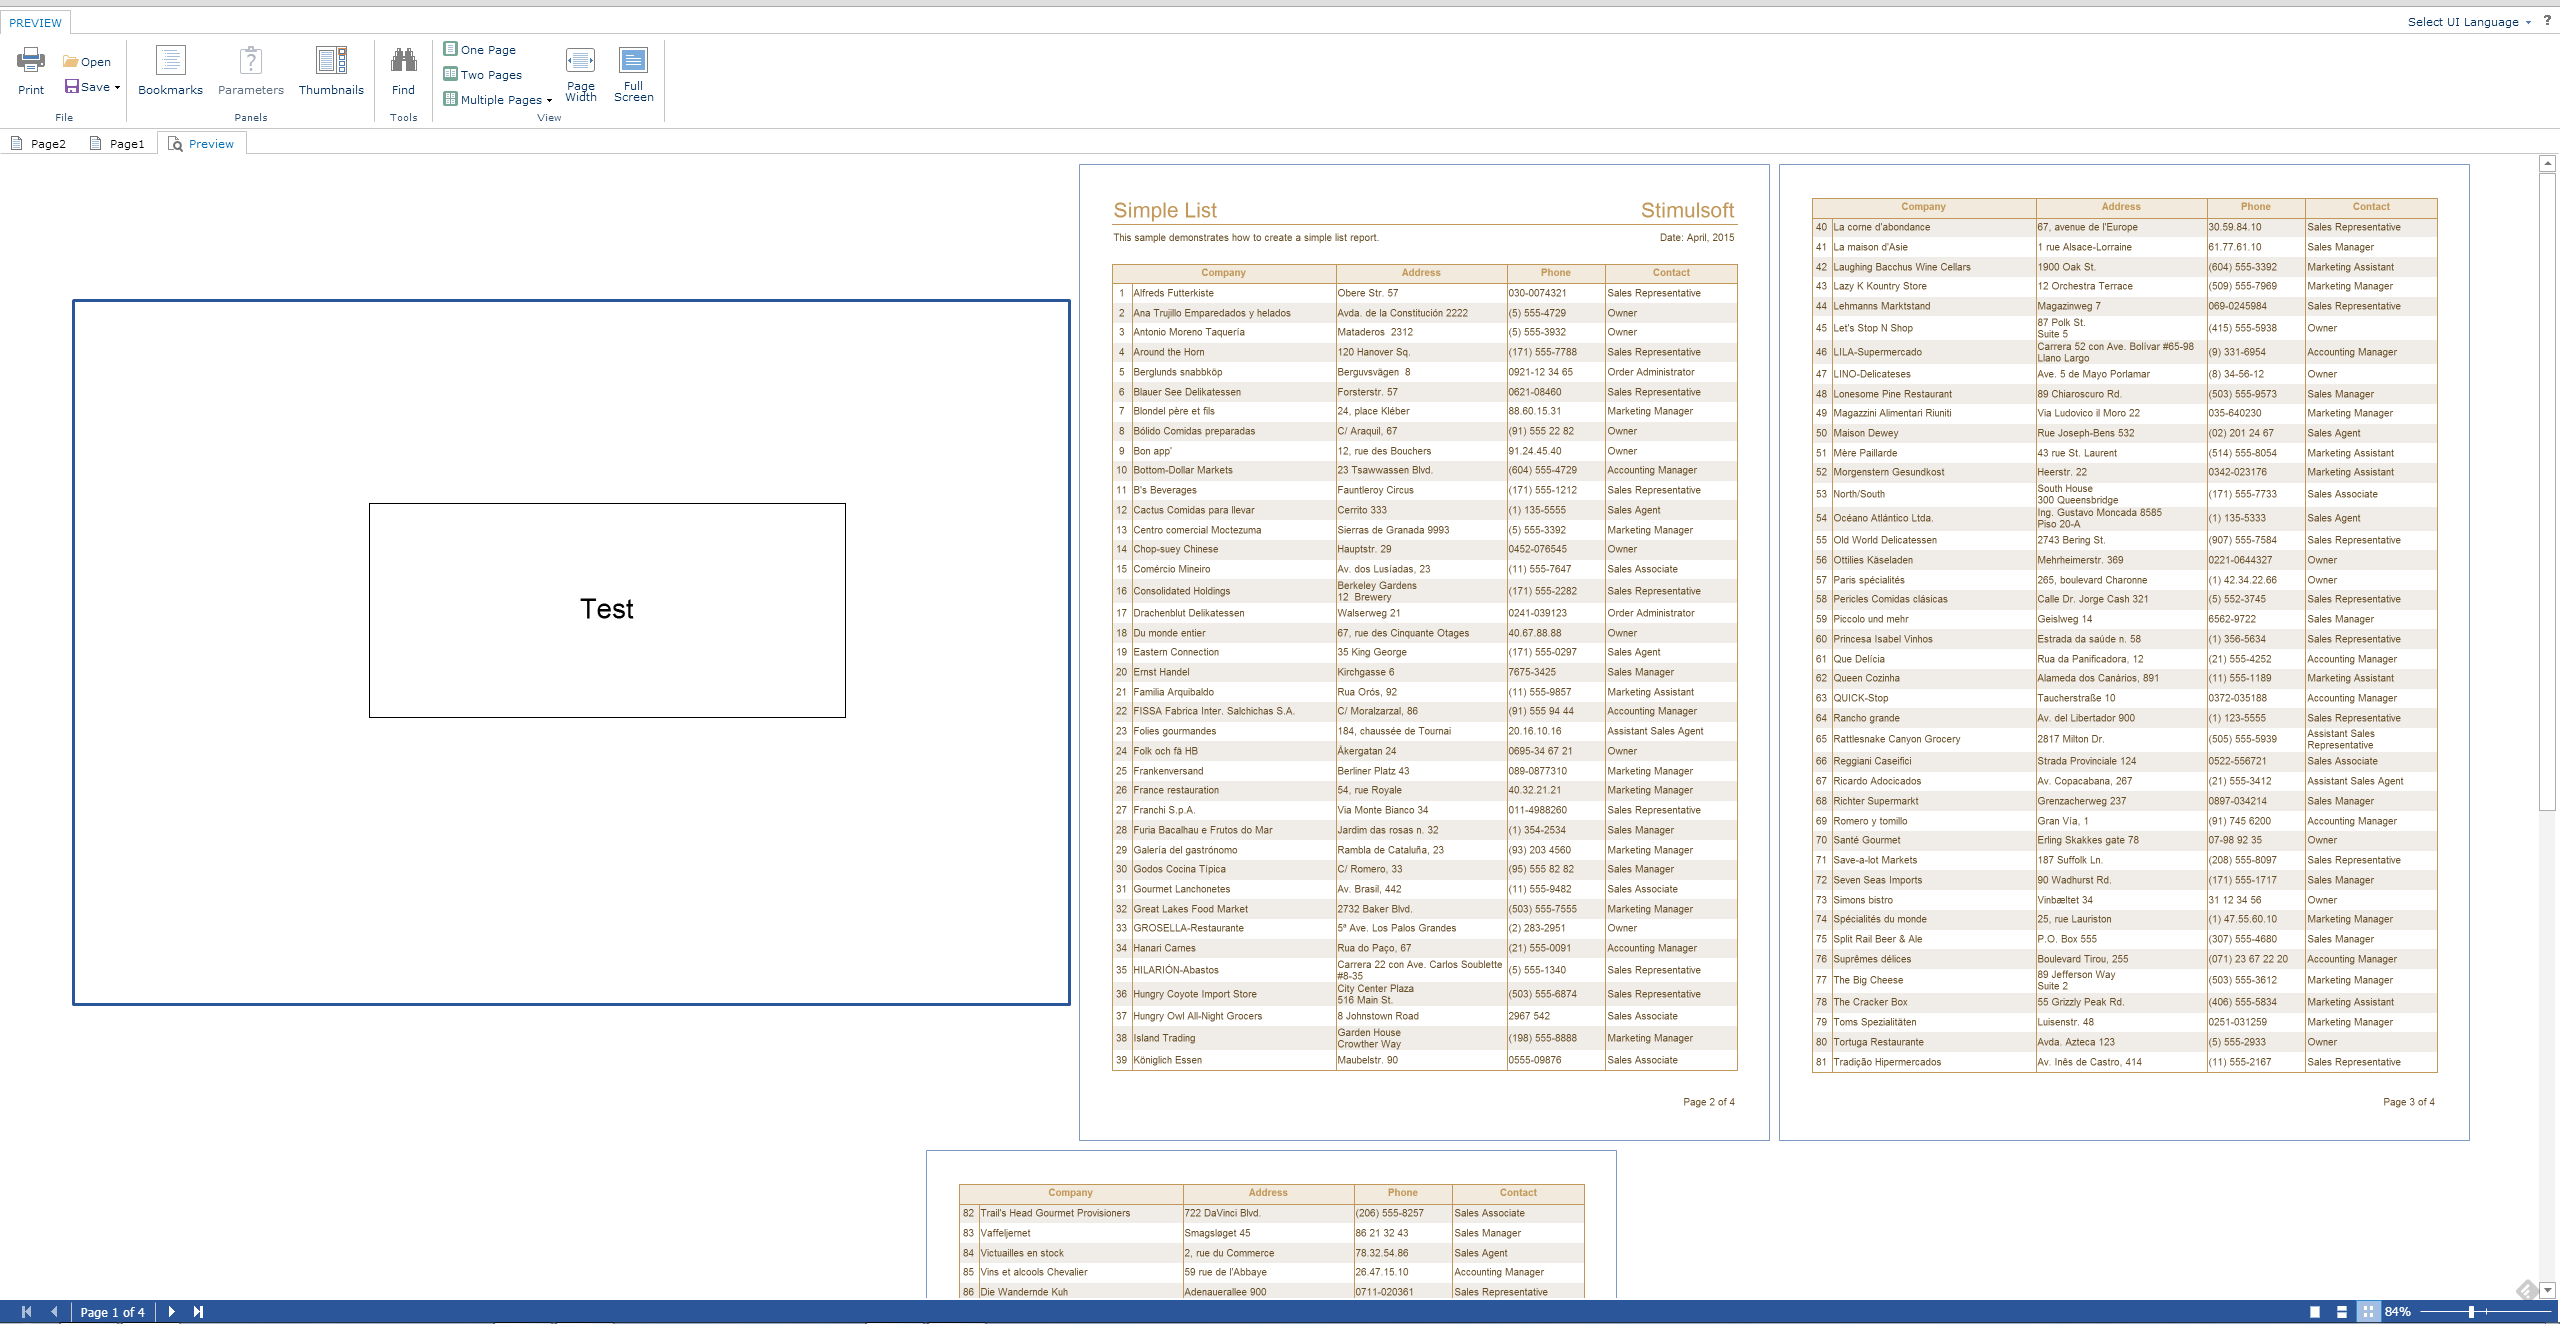Click the Simple List report title
This screenshot has width=2560, height=1324.
[x=1165, y=210]
